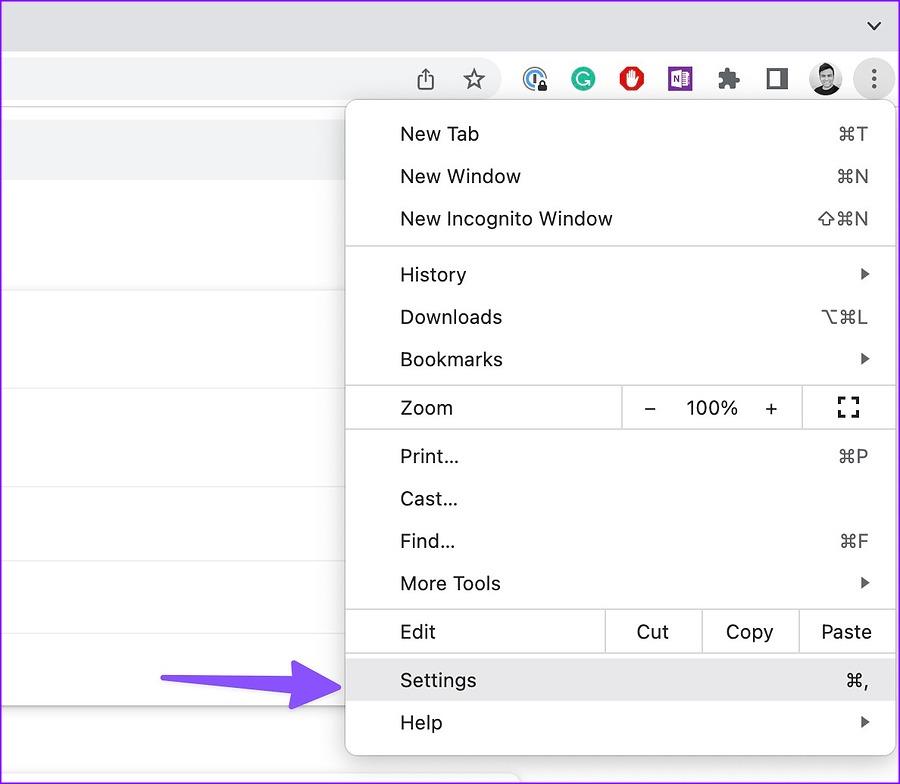This screenshot has width=900, height=784.
Task: Expand the History submenu arrow
Action: 866,274
